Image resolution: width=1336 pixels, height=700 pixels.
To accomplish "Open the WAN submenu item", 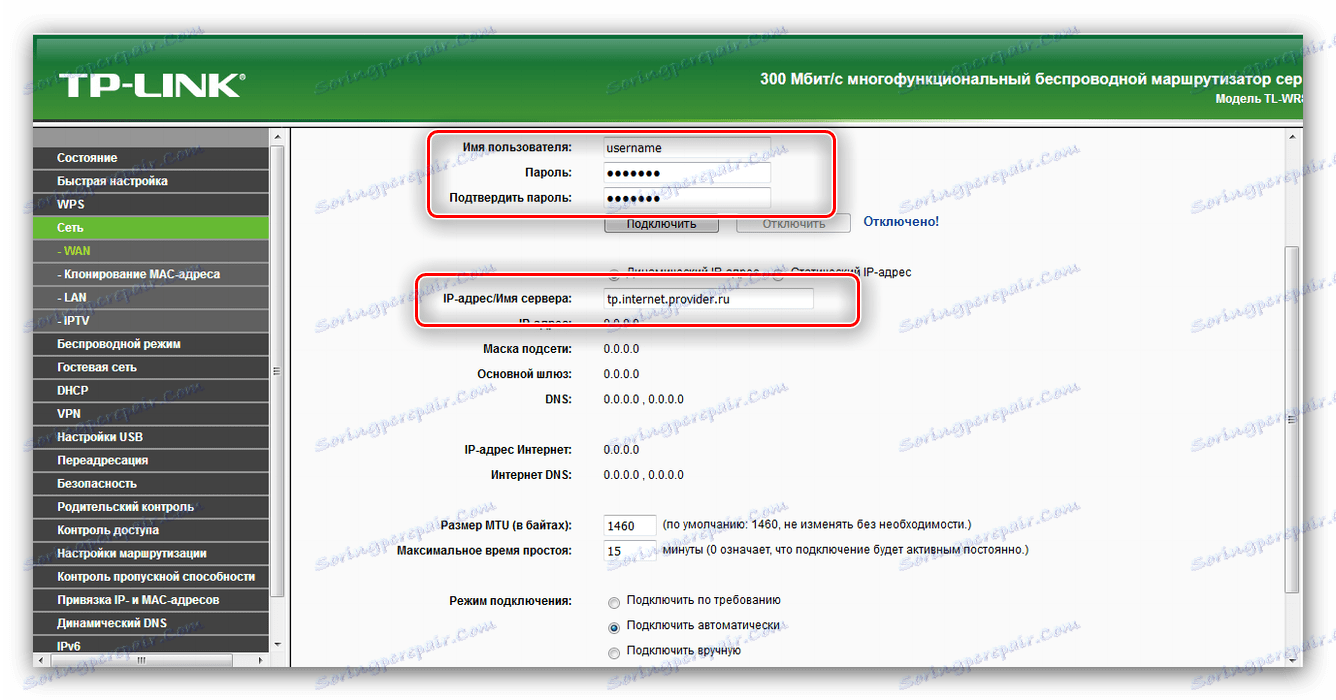I will click(x=151, y=251).
